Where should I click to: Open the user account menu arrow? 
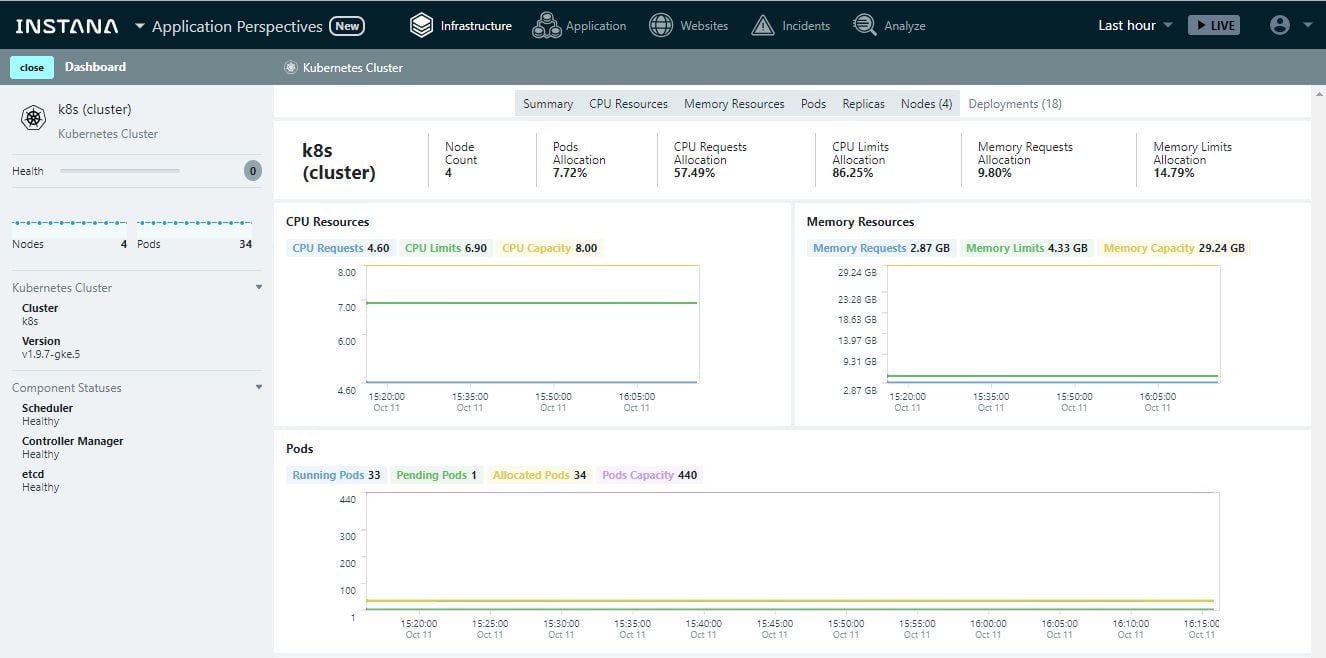click(x=1308, y=26)
